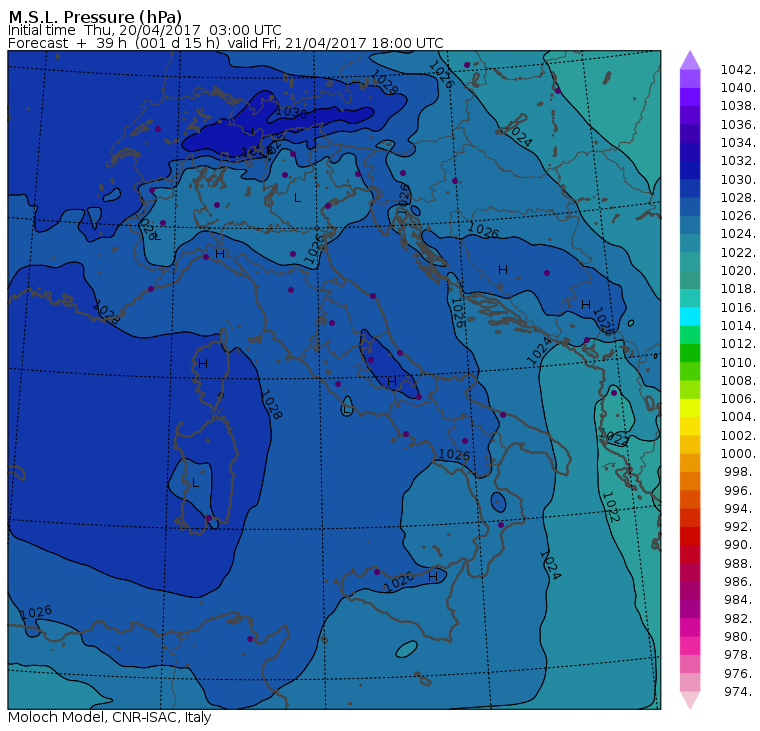Select the "996." legend value
This screenshot has width=760, height=731.
(740, 491)
